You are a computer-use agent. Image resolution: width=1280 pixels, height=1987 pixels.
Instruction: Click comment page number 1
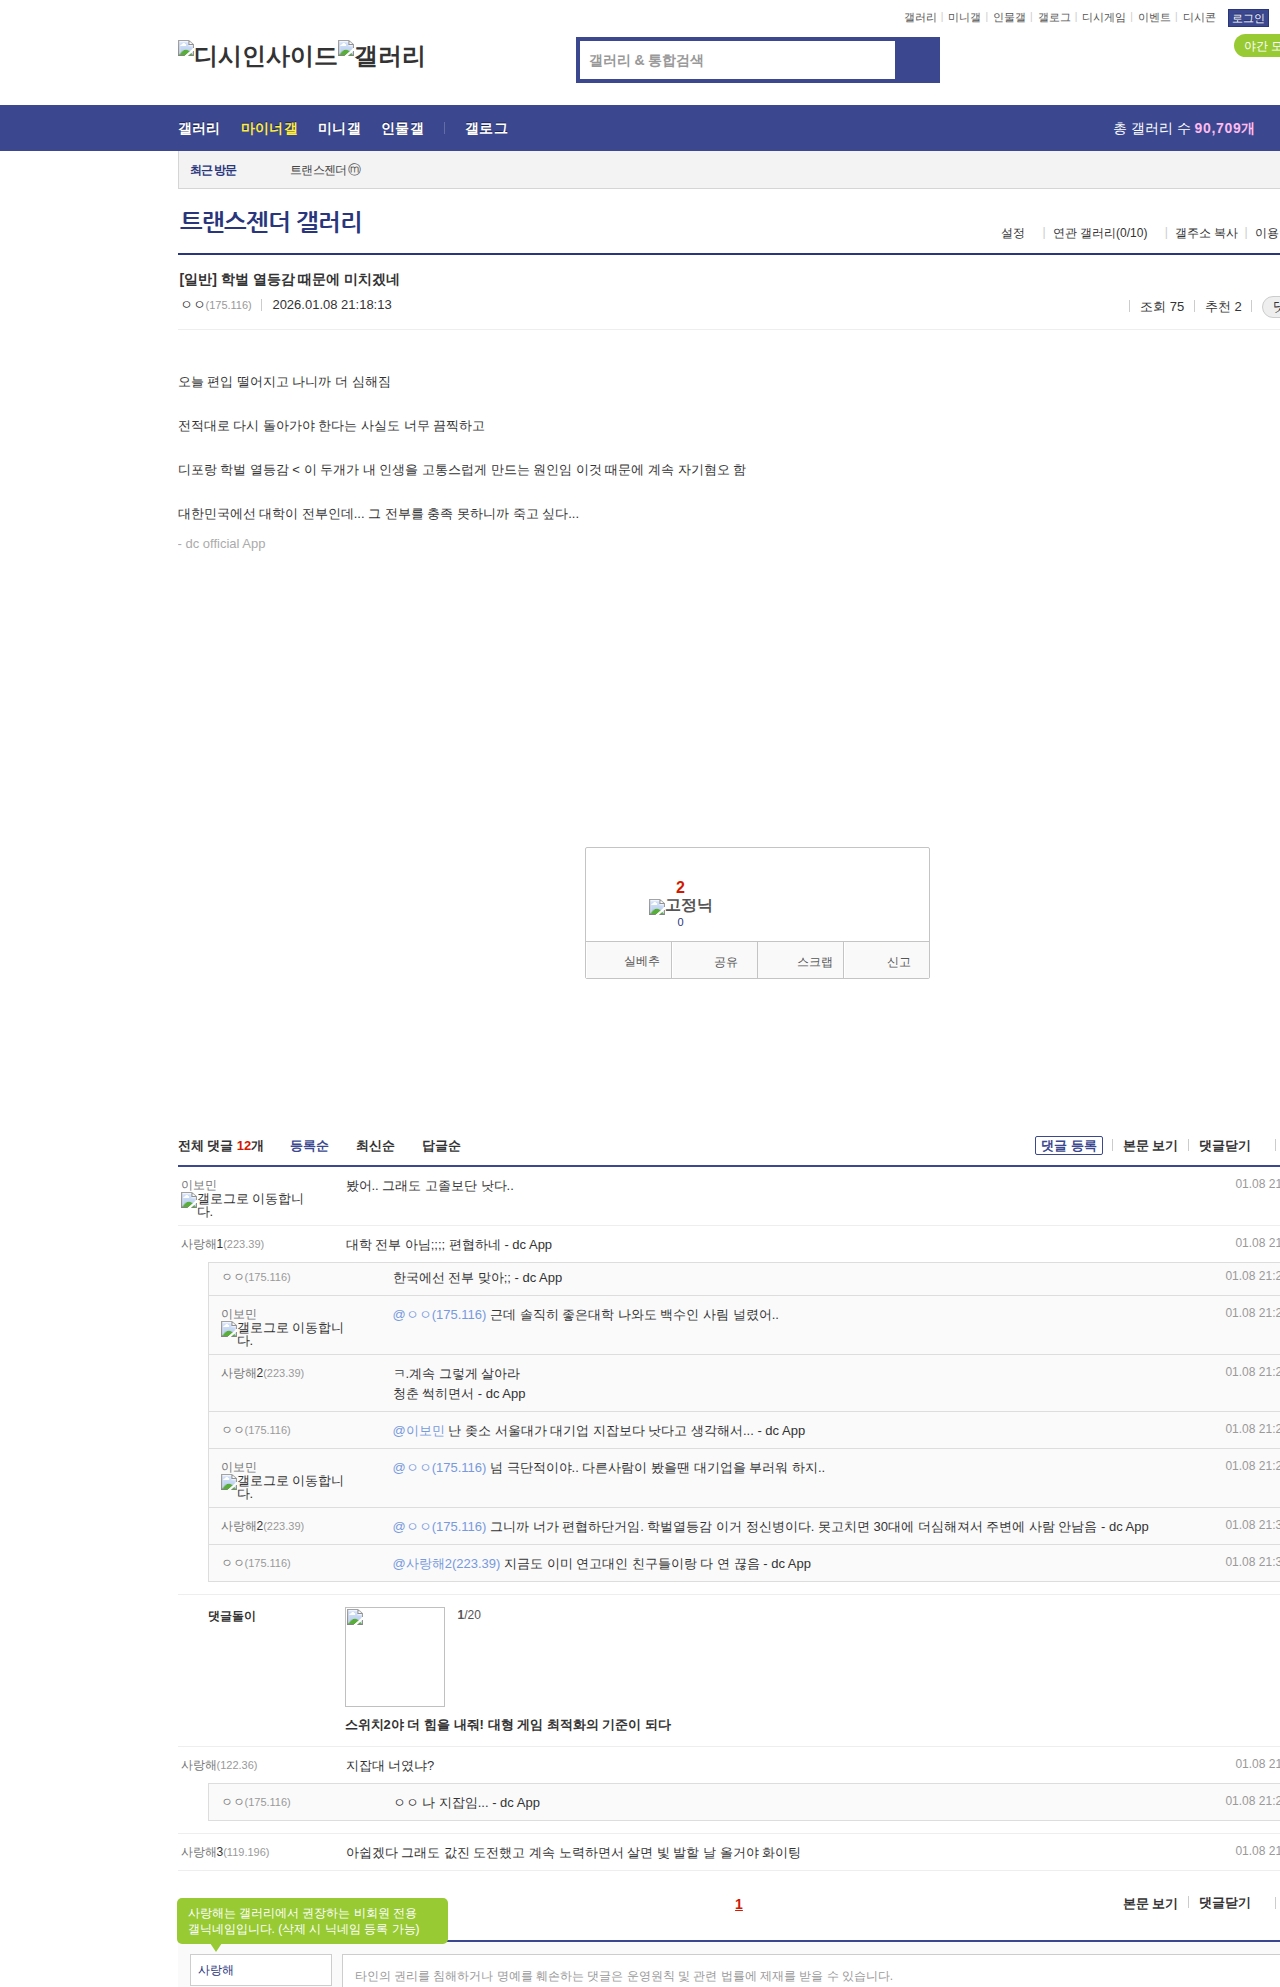(x=739, y=1904)
